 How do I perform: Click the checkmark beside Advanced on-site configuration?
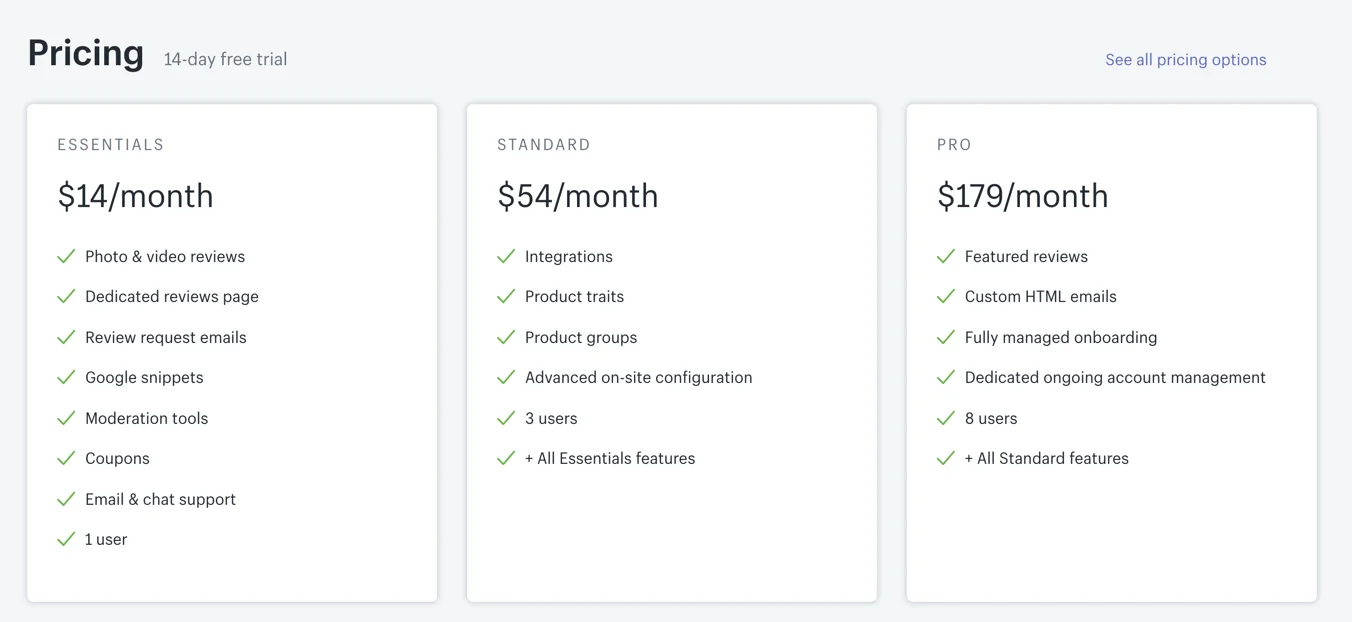click(506, 378)
